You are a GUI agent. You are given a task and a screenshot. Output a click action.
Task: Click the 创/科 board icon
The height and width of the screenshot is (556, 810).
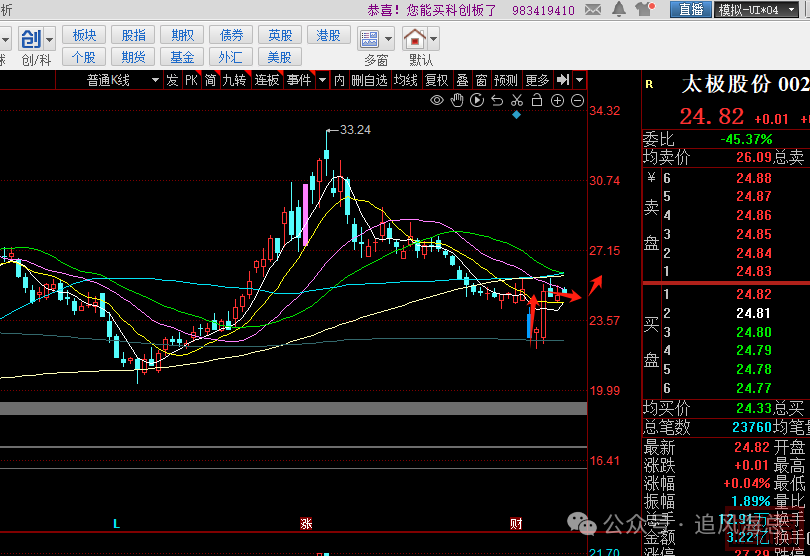click(31, 39)
